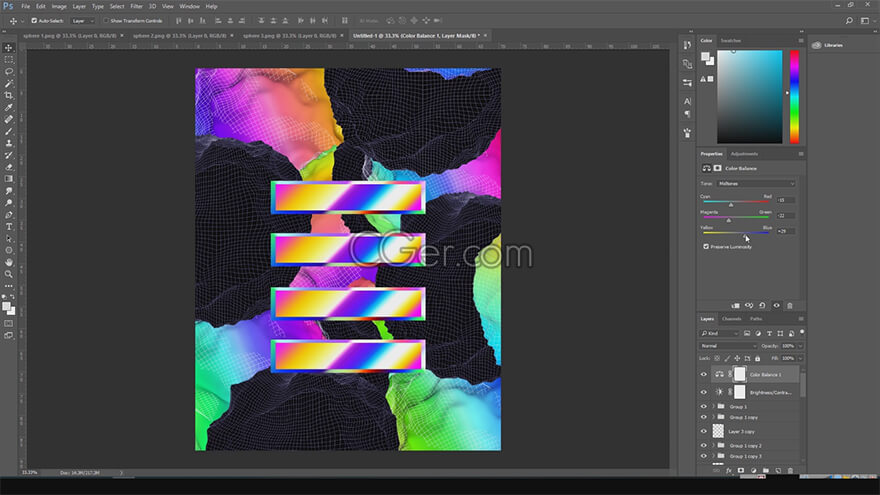Select the Gradient tool
880x495 pixels.
click(x=8, y=179)
